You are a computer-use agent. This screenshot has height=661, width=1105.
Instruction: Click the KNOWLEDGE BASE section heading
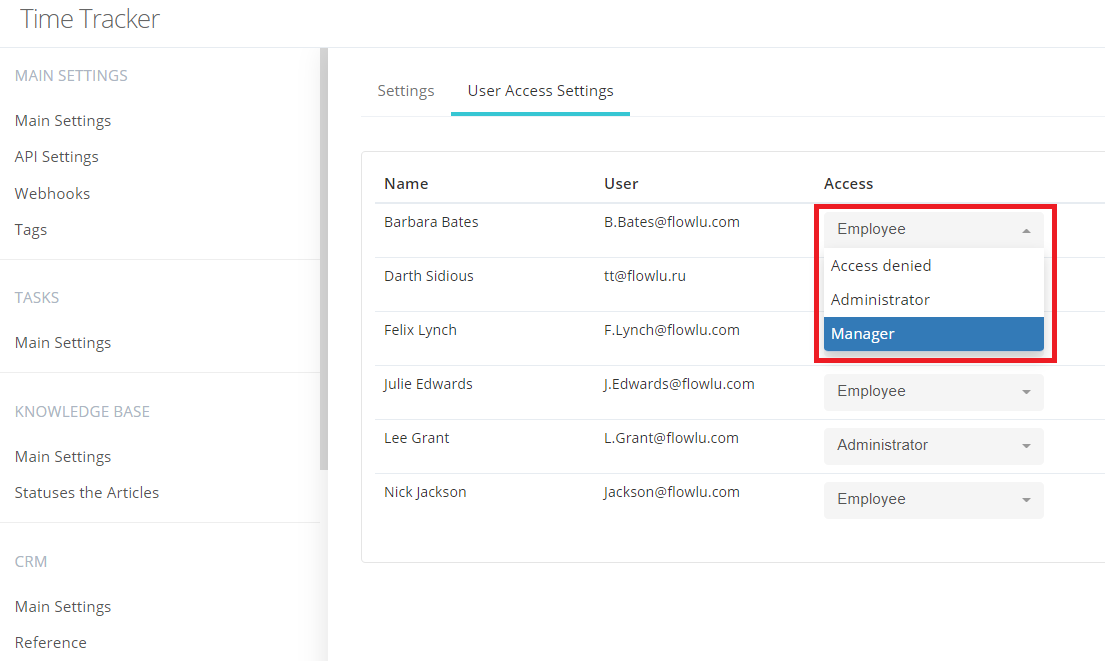(x=82, y=412)
